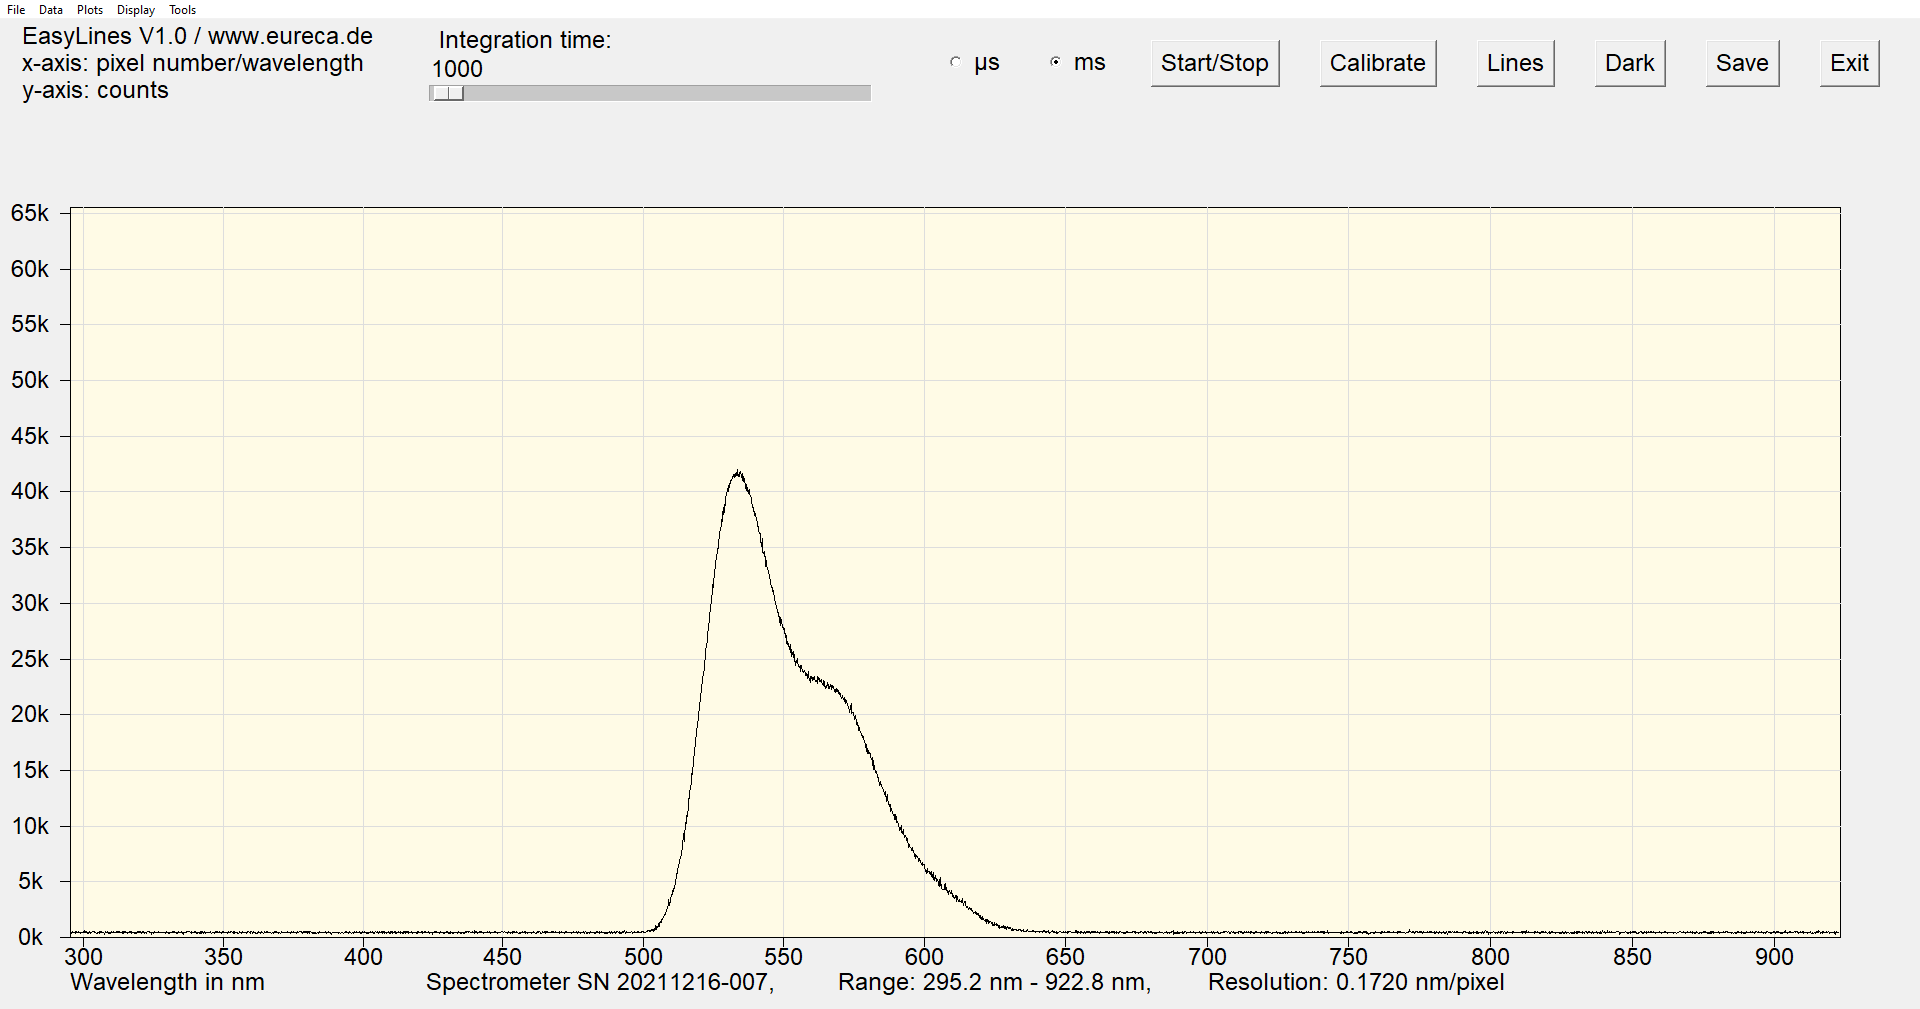Image resolution: width=1920 pixels, height=1009 pixels.
Task: Click the Start/Stop acquisition button
Action: click(x=1215, y=63)
